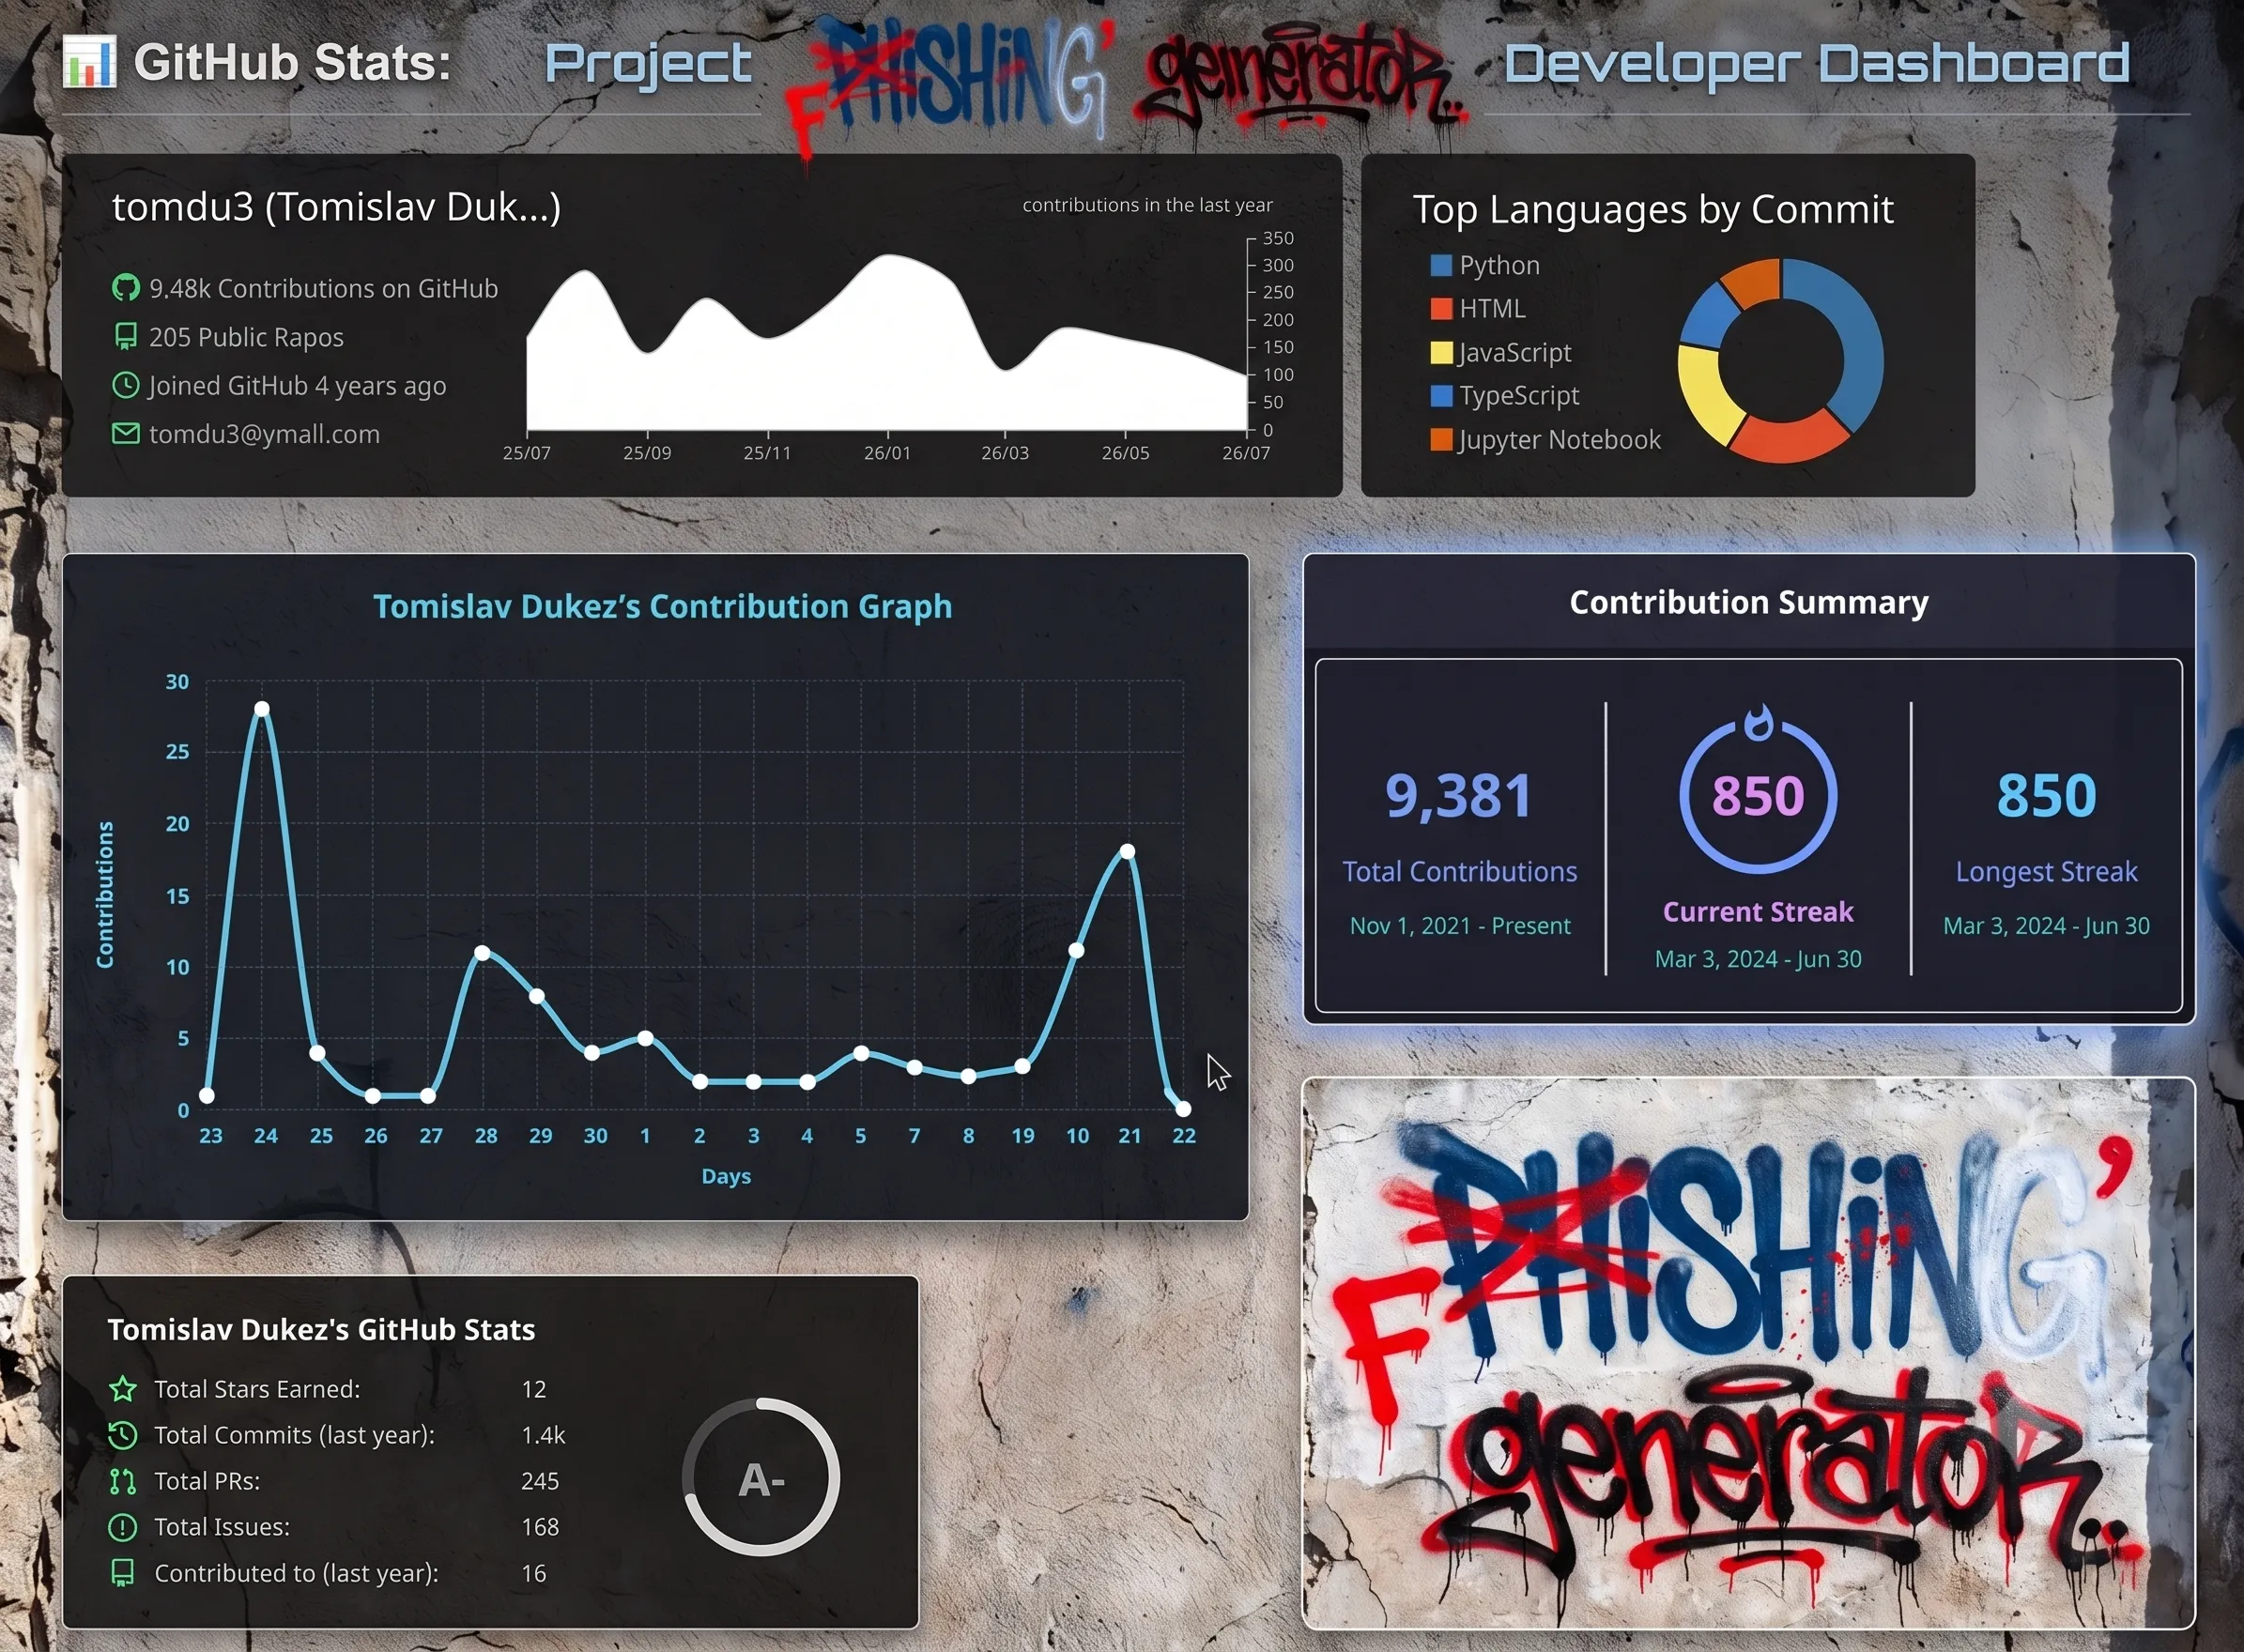Click the red HTML legend swatch
The height and width of the screenshot is (1652, 2244).
click(1441, 308)
